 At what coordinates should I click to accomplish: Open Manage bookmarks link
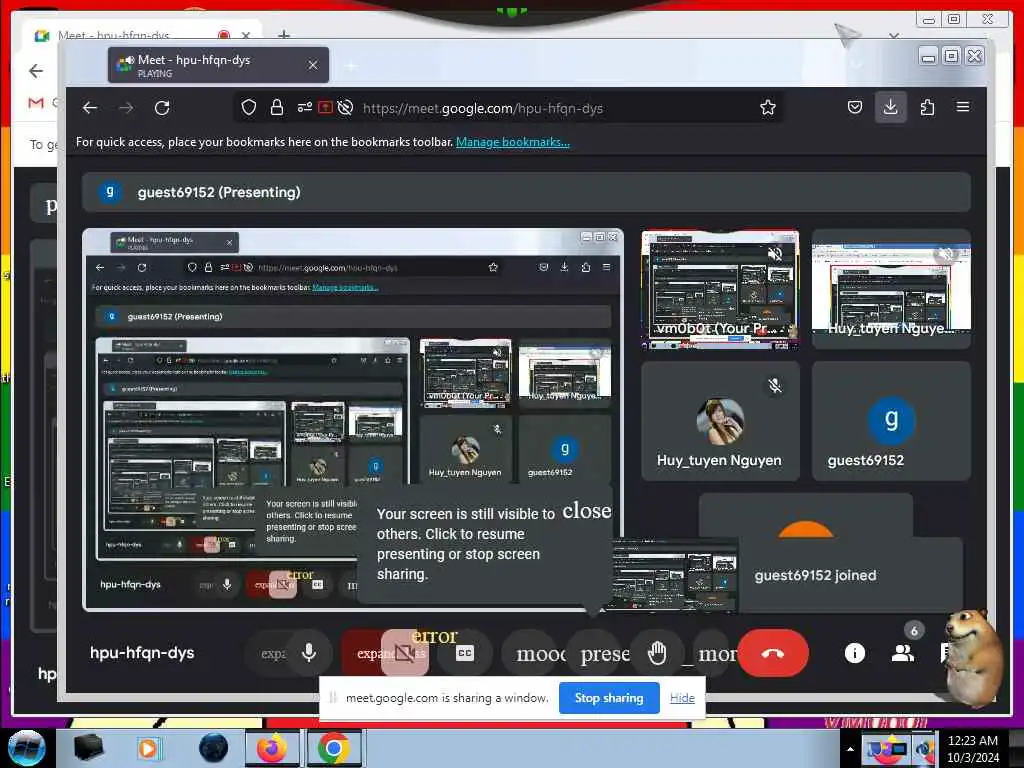513,142
